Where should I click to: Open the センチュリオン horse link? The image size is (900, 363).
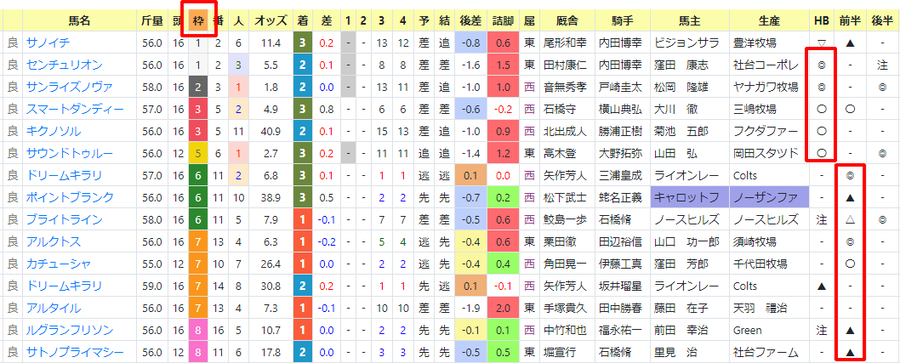tap(64, 65)
